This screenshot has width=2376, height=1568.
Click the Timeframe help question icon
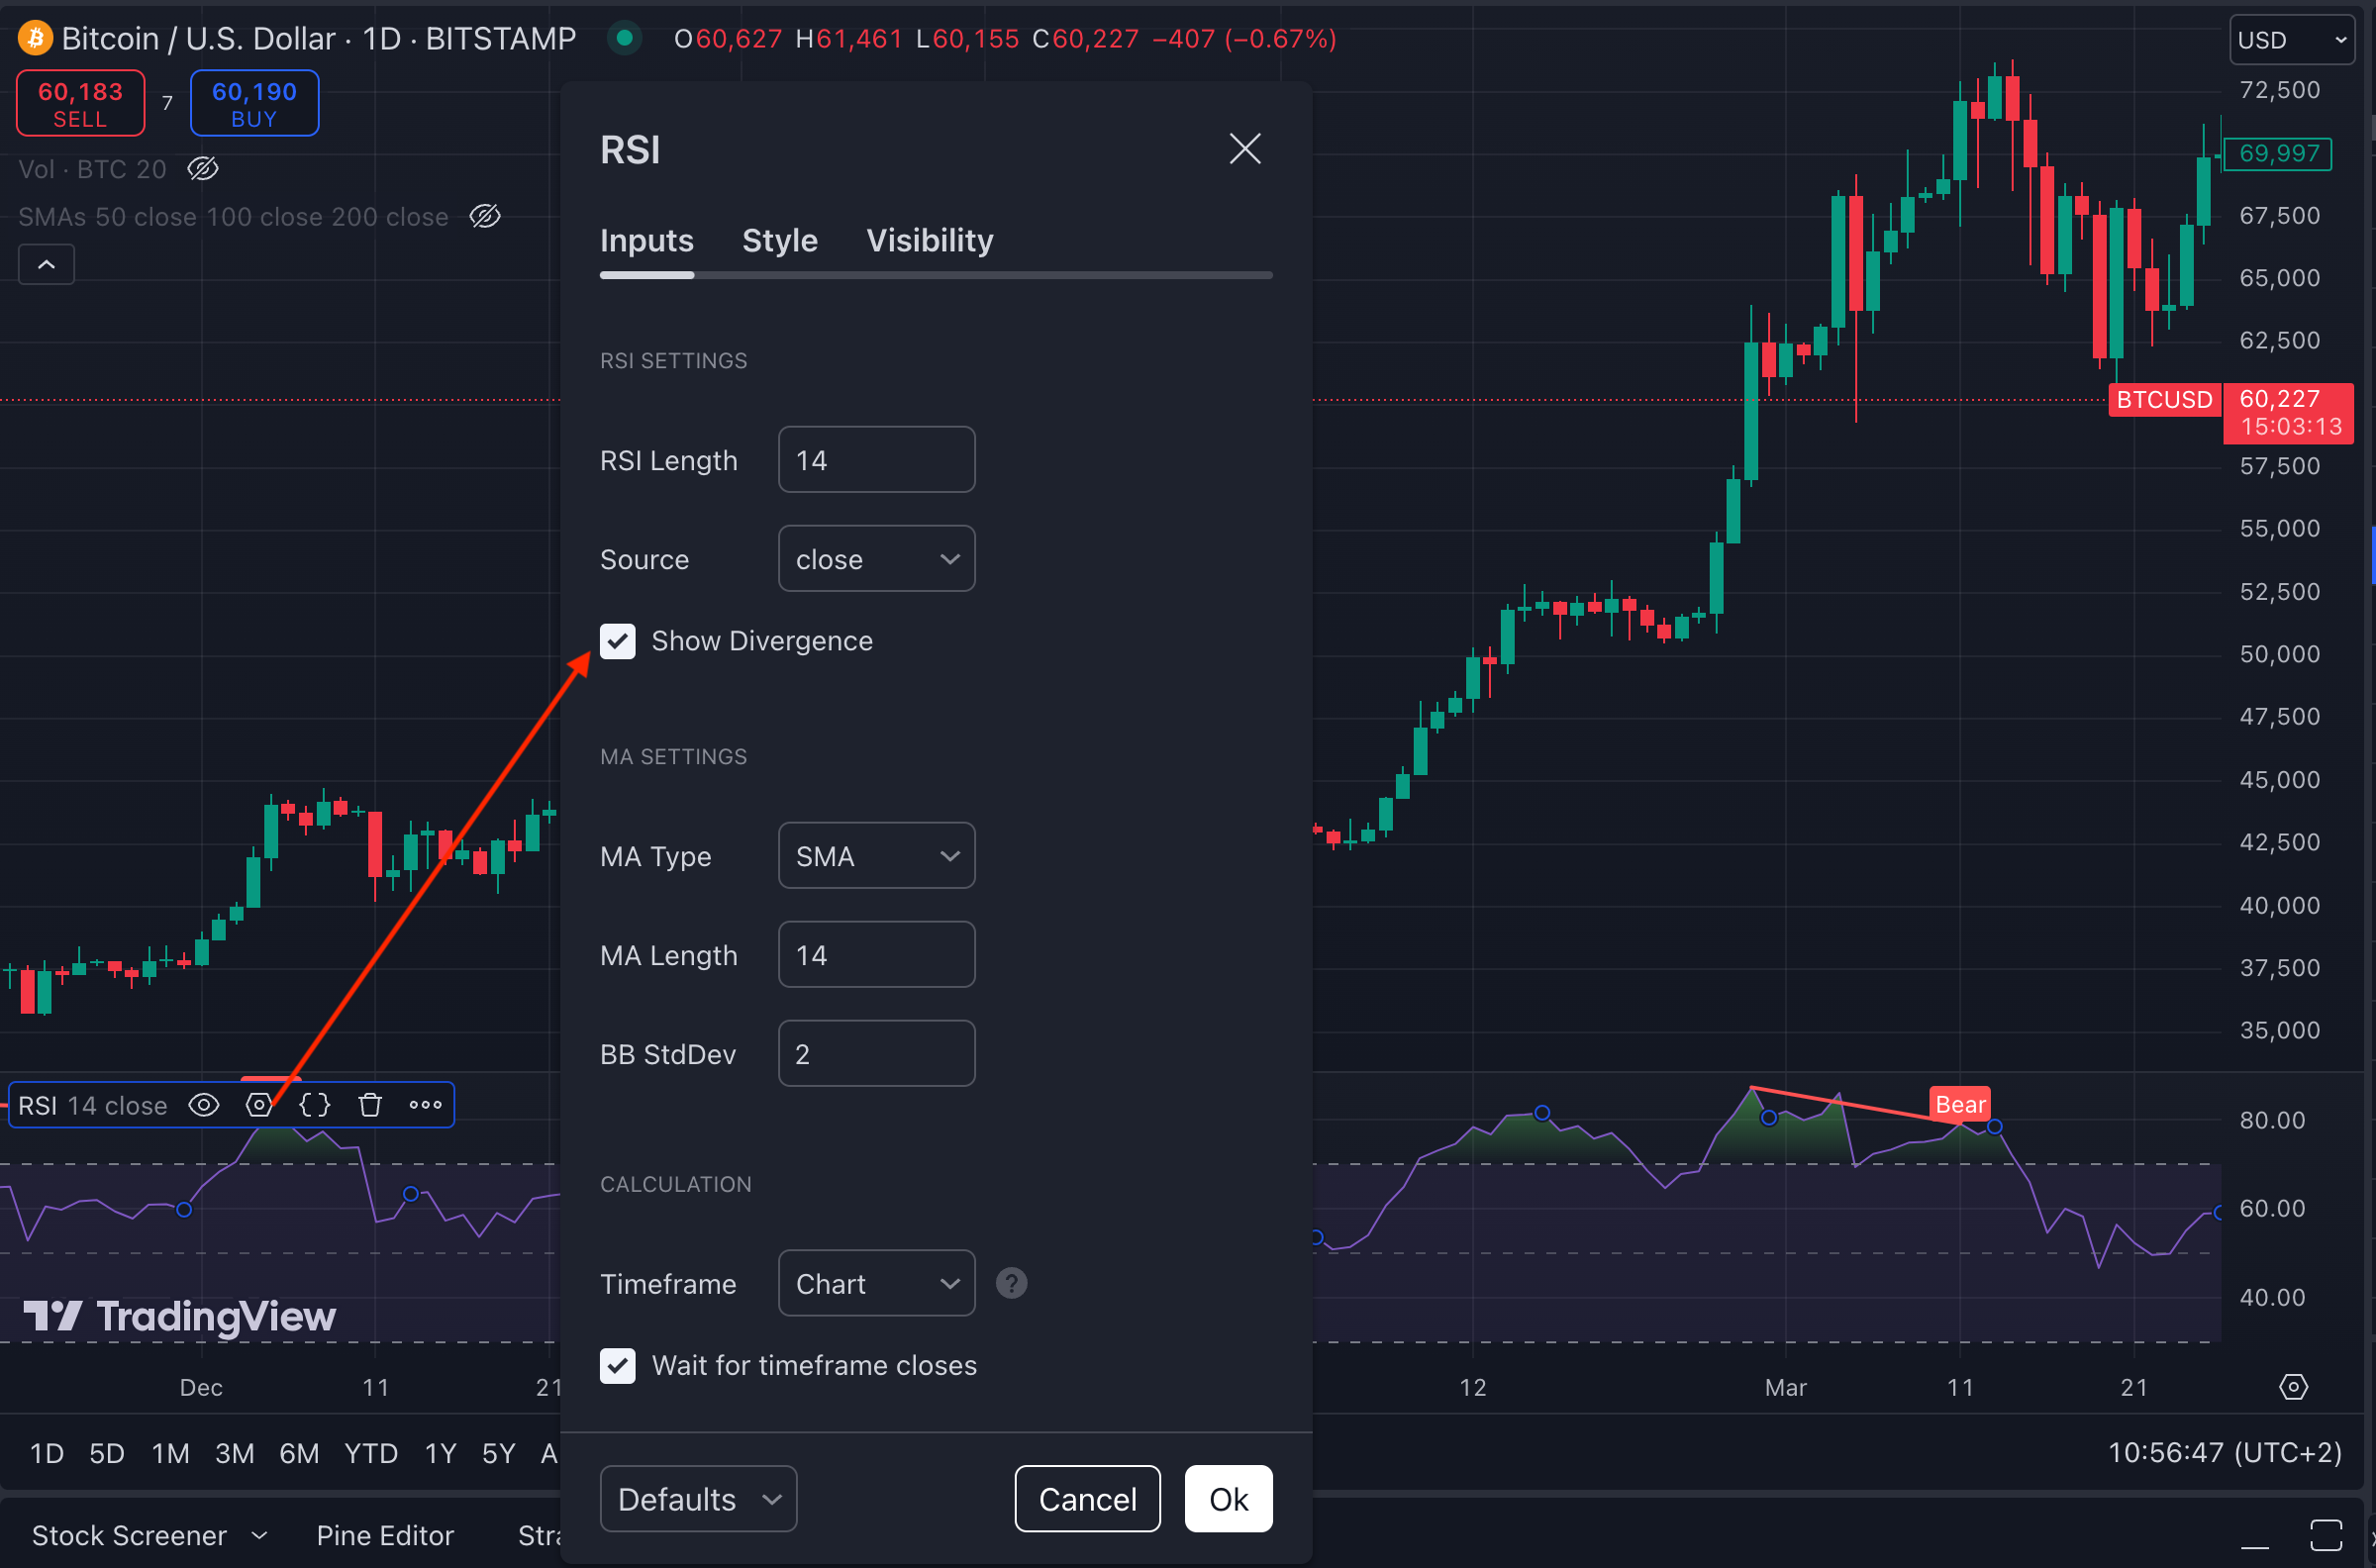(x=1011, y=1283)
